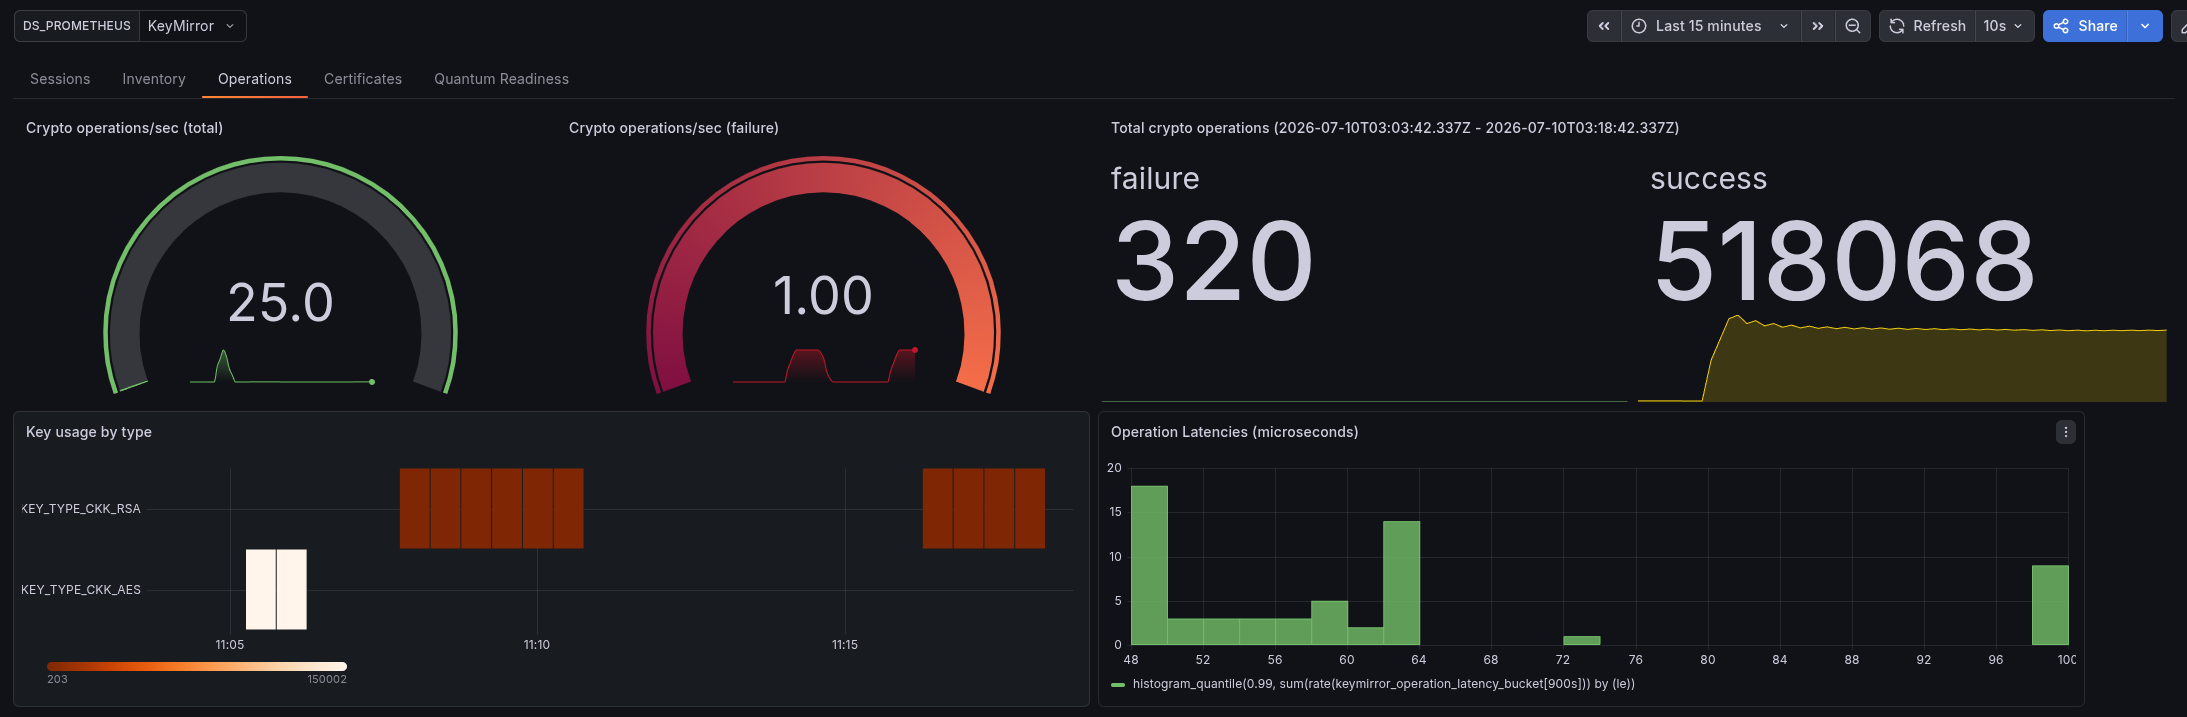Open the Certificates tab

click(363, 79)
